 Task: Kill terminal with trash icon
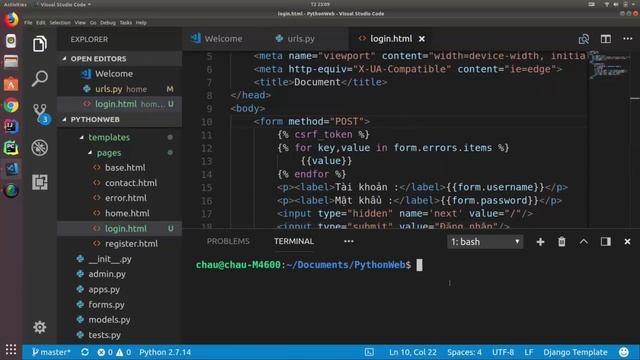pos(562,242)
